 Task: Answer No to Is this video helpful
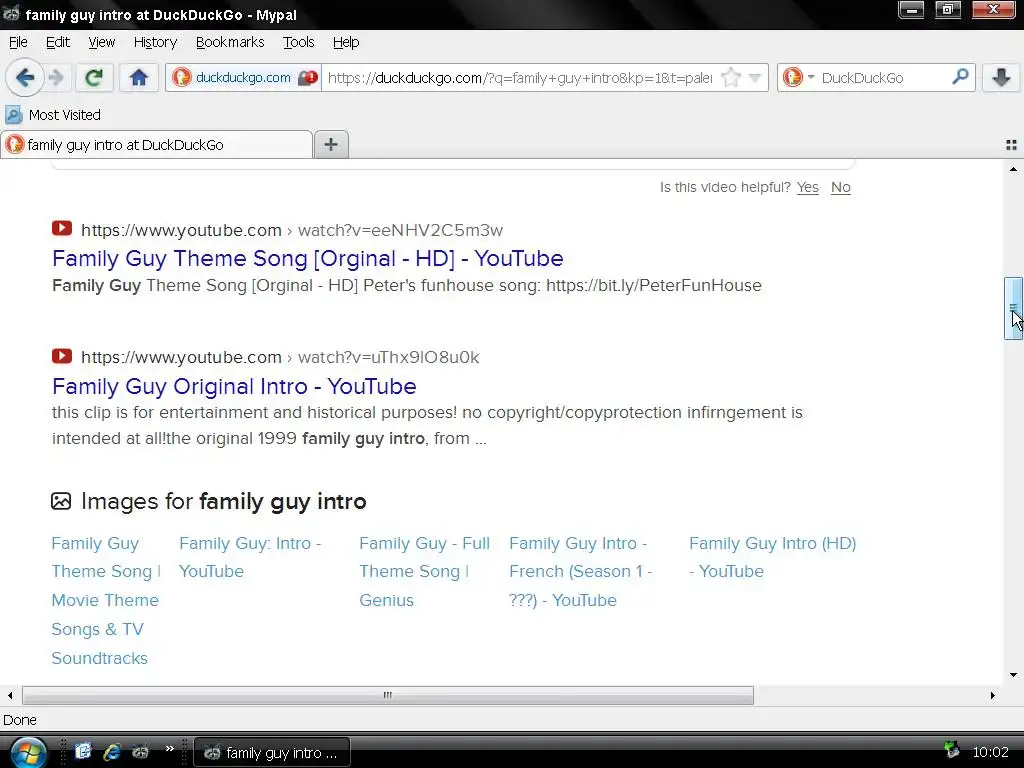[x=840, y=187]
